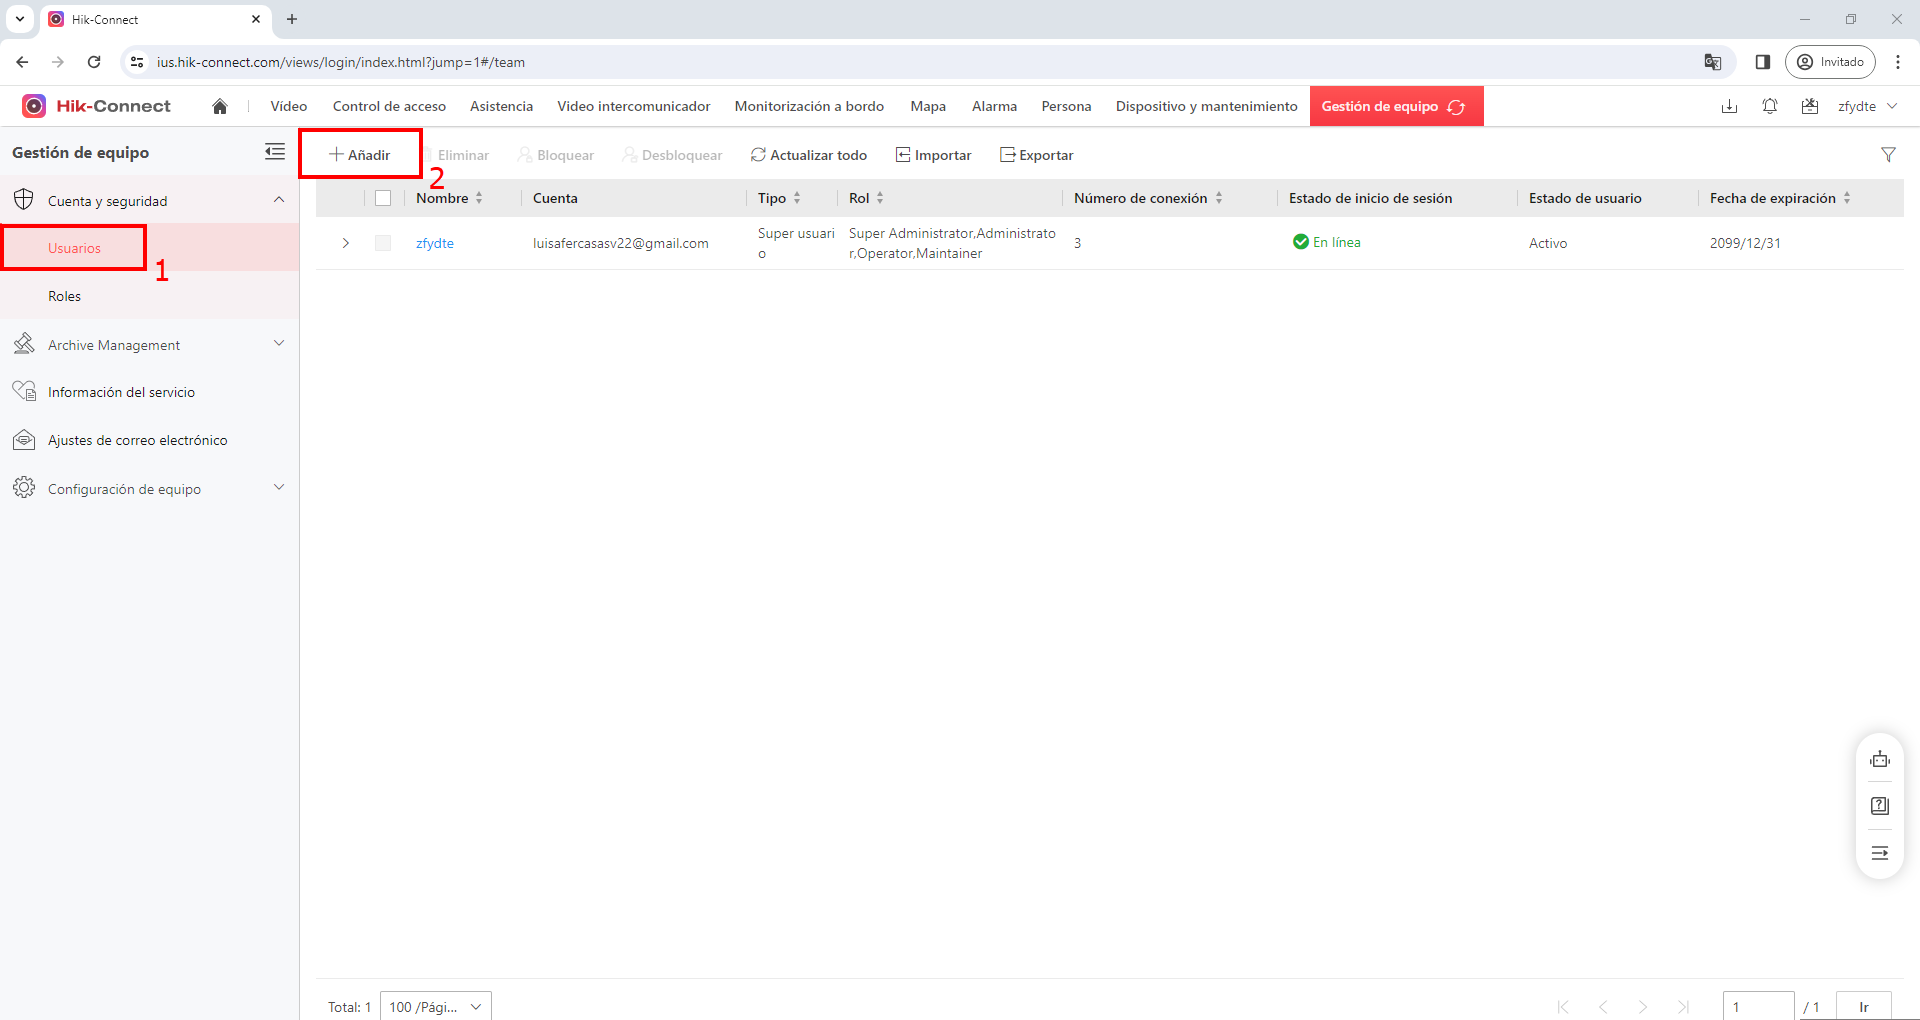Select Roles in the sidebar
1920x1020 pixels.
click(x=65, y=296)
